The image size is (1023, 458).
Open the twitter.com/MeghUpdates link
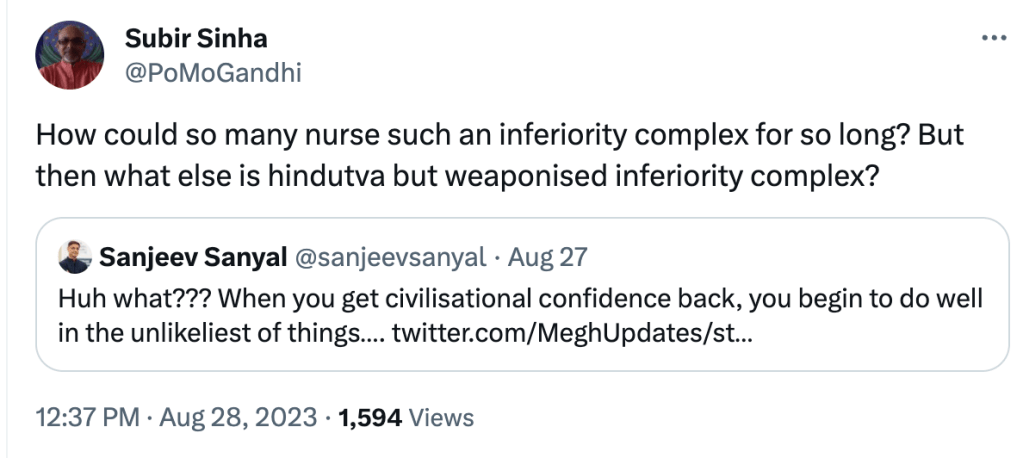click(573, 333)
